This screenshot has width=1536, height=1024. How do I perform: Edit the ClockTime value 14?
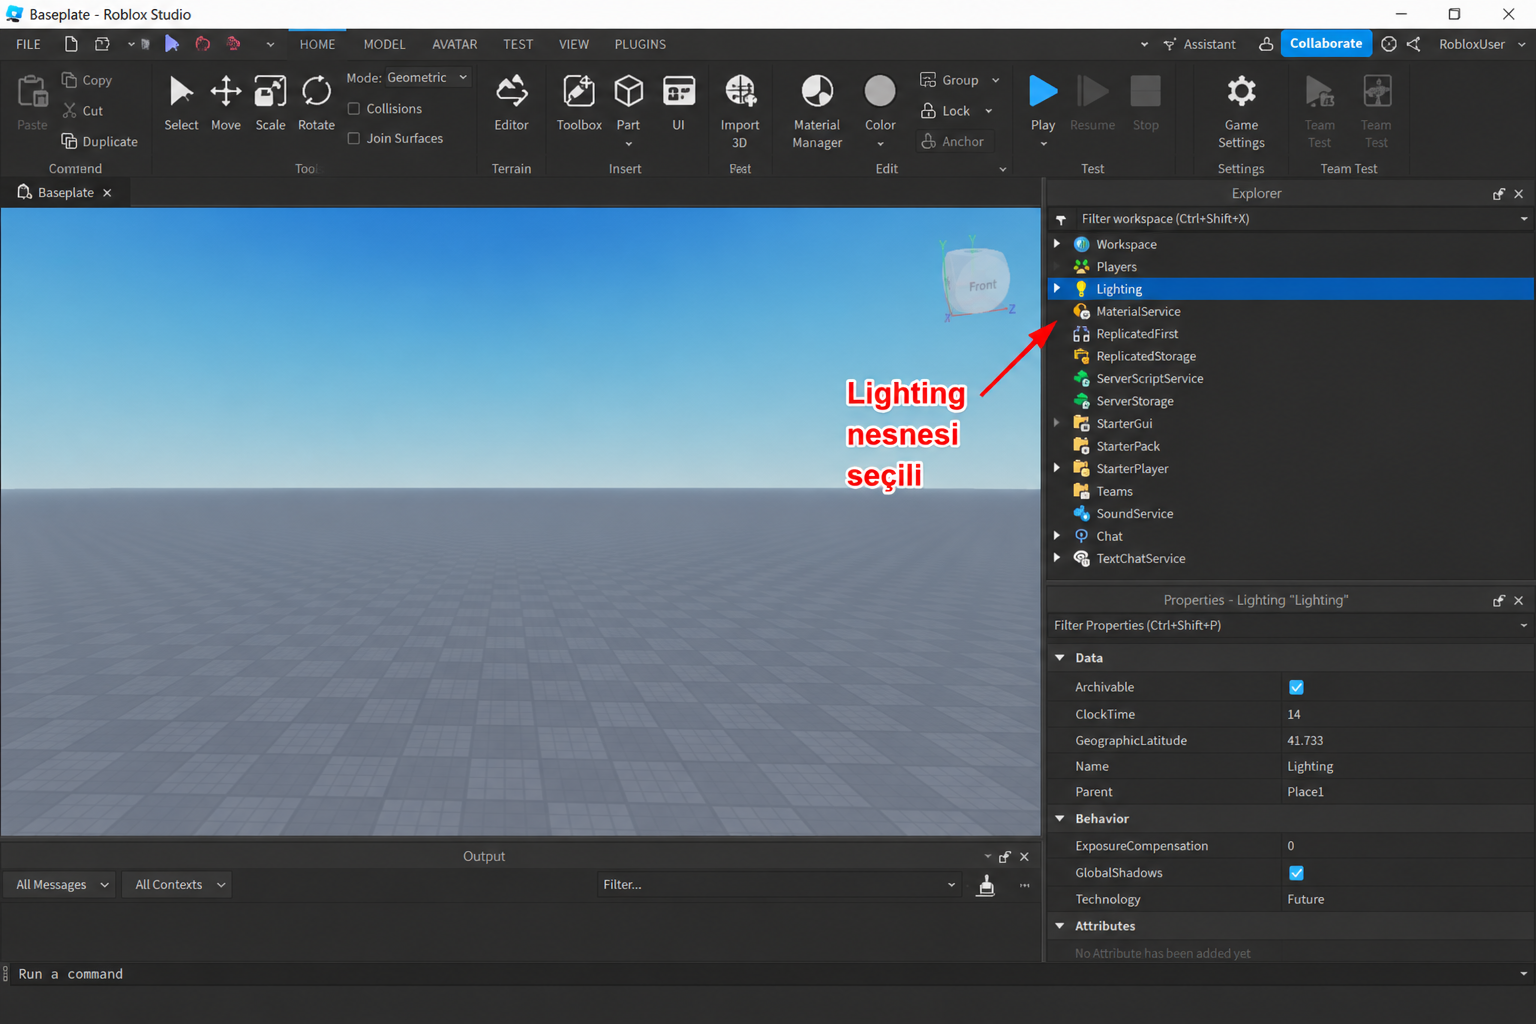1294,714
